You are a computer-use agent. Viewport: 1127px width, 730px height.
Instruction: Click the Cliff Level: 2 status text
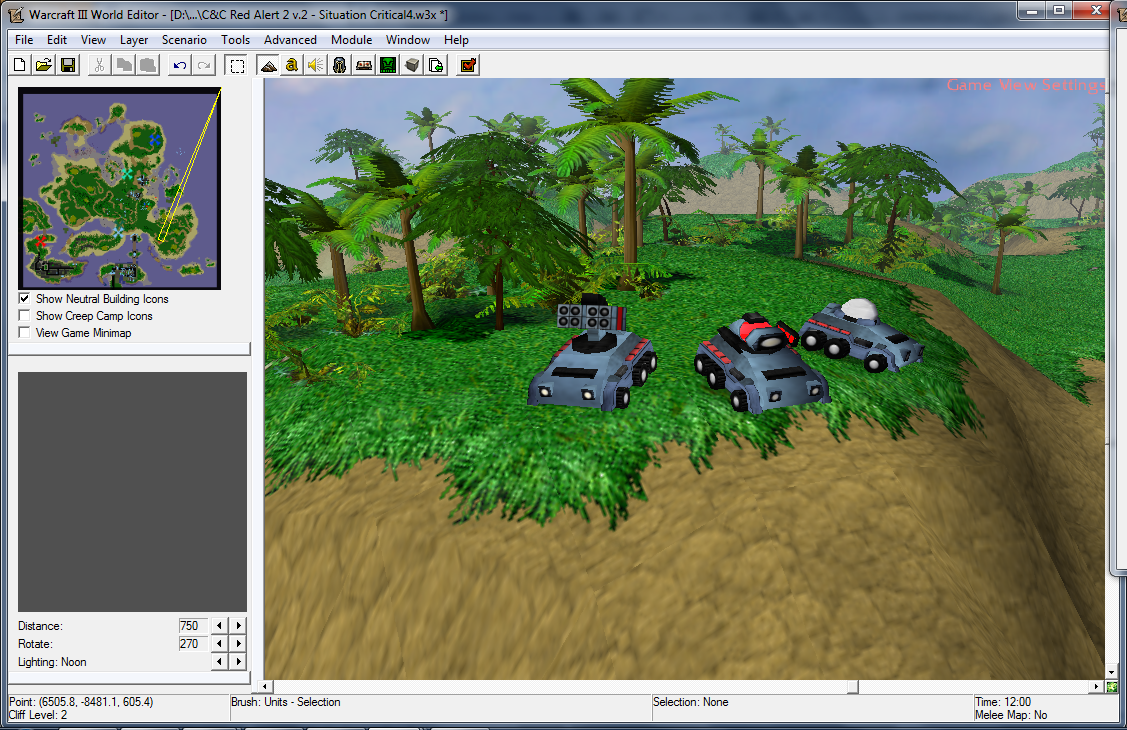38,715
